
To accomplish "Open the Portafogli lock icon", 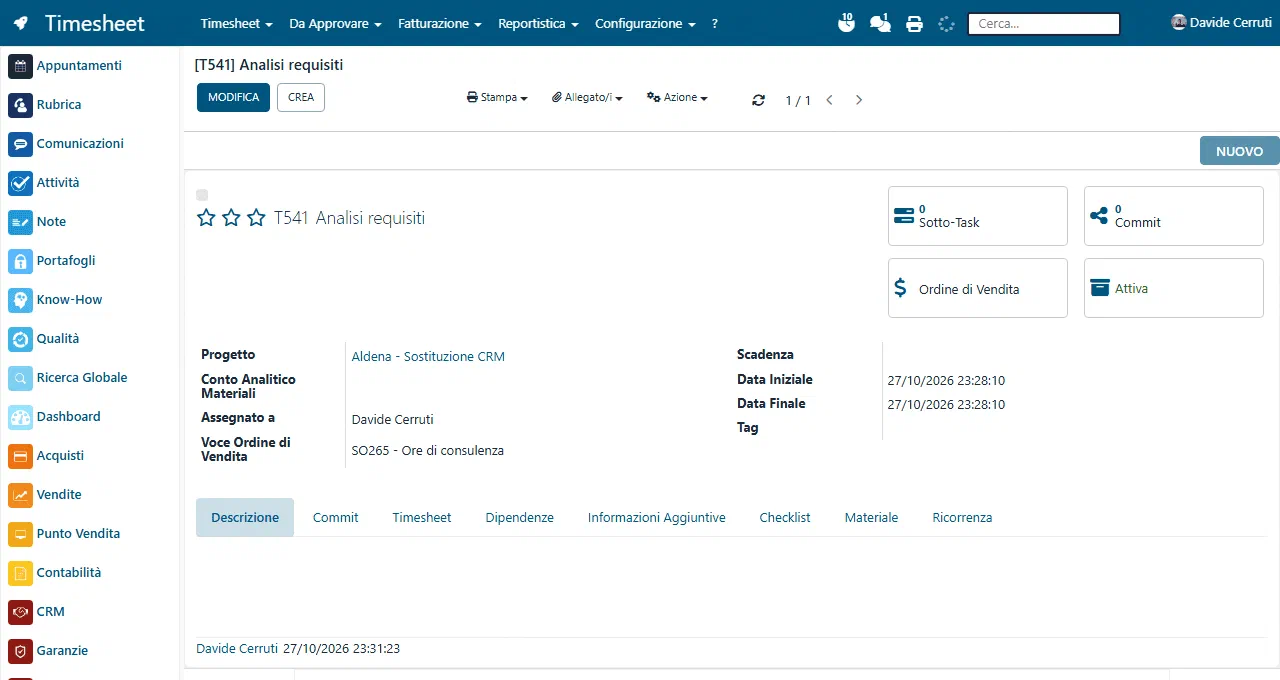I will pos(20,261).
